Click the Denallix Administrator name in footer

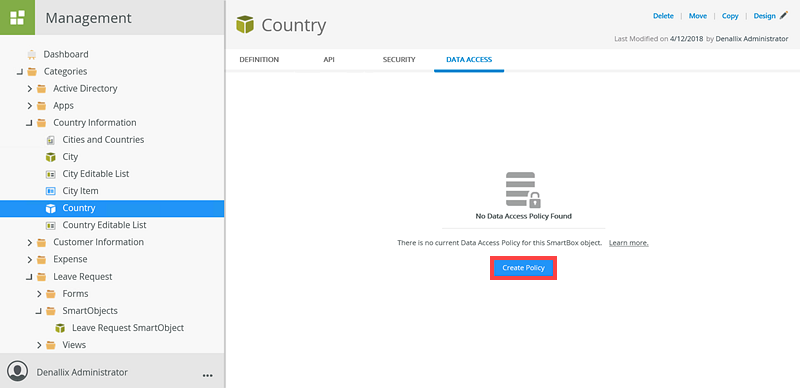click(x=82, y=372)
